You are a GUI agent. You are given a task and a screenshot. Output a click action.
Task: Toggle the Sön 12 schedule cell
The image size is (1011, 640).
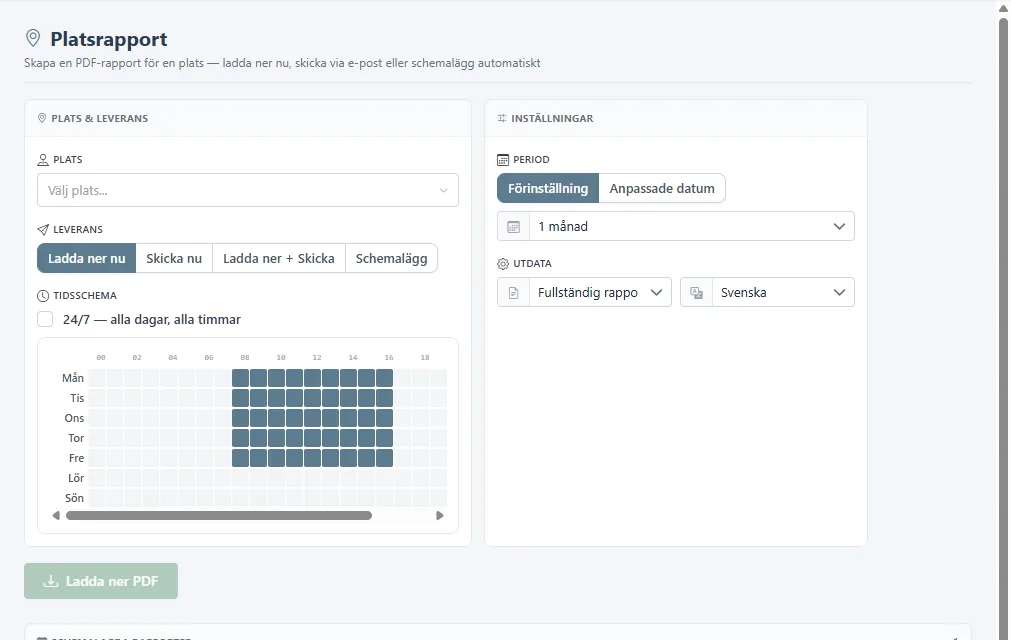pos(313,498)
